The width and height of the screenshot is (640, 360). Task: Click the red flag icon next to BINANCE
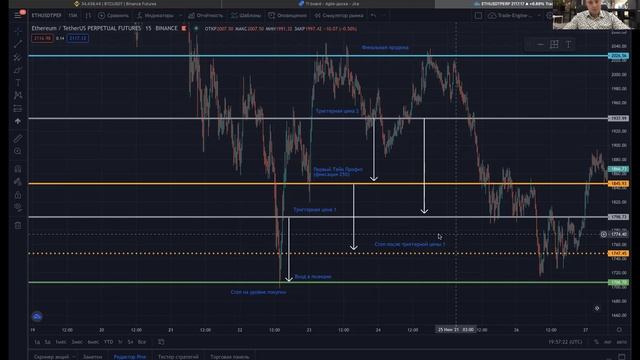coord(184,29)
